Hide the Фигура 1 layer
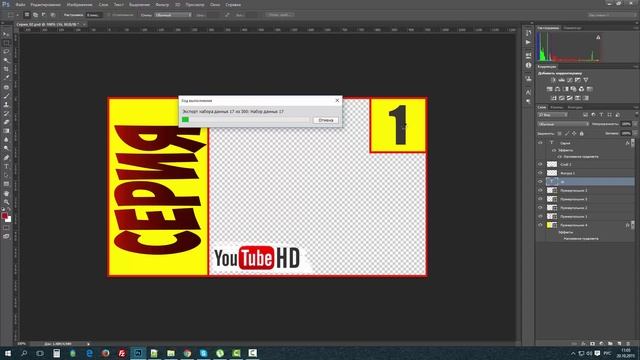The image size is (640, 360). (x=540, y=173)
